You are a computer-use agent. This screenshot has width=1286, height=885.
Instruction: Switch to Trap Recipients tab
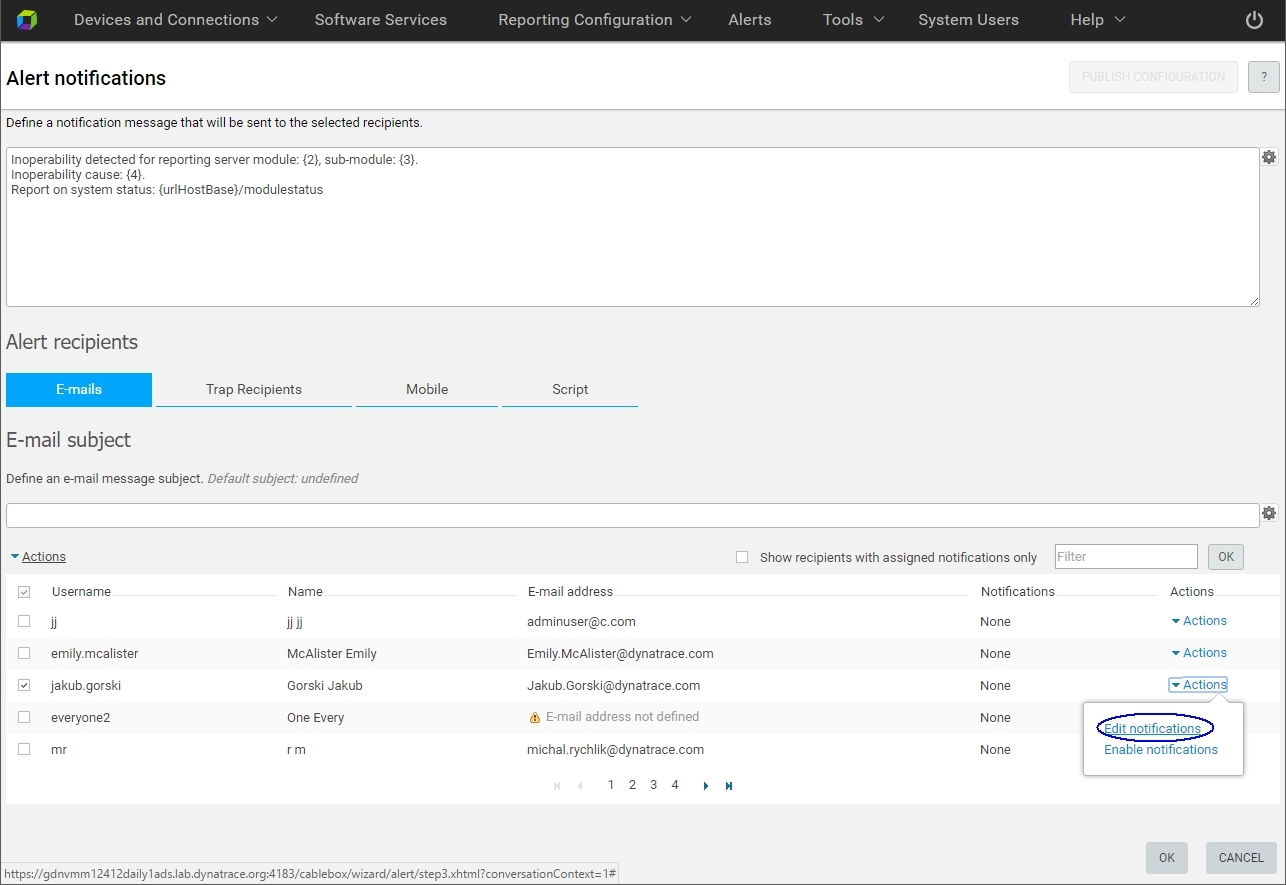[253, 390]
